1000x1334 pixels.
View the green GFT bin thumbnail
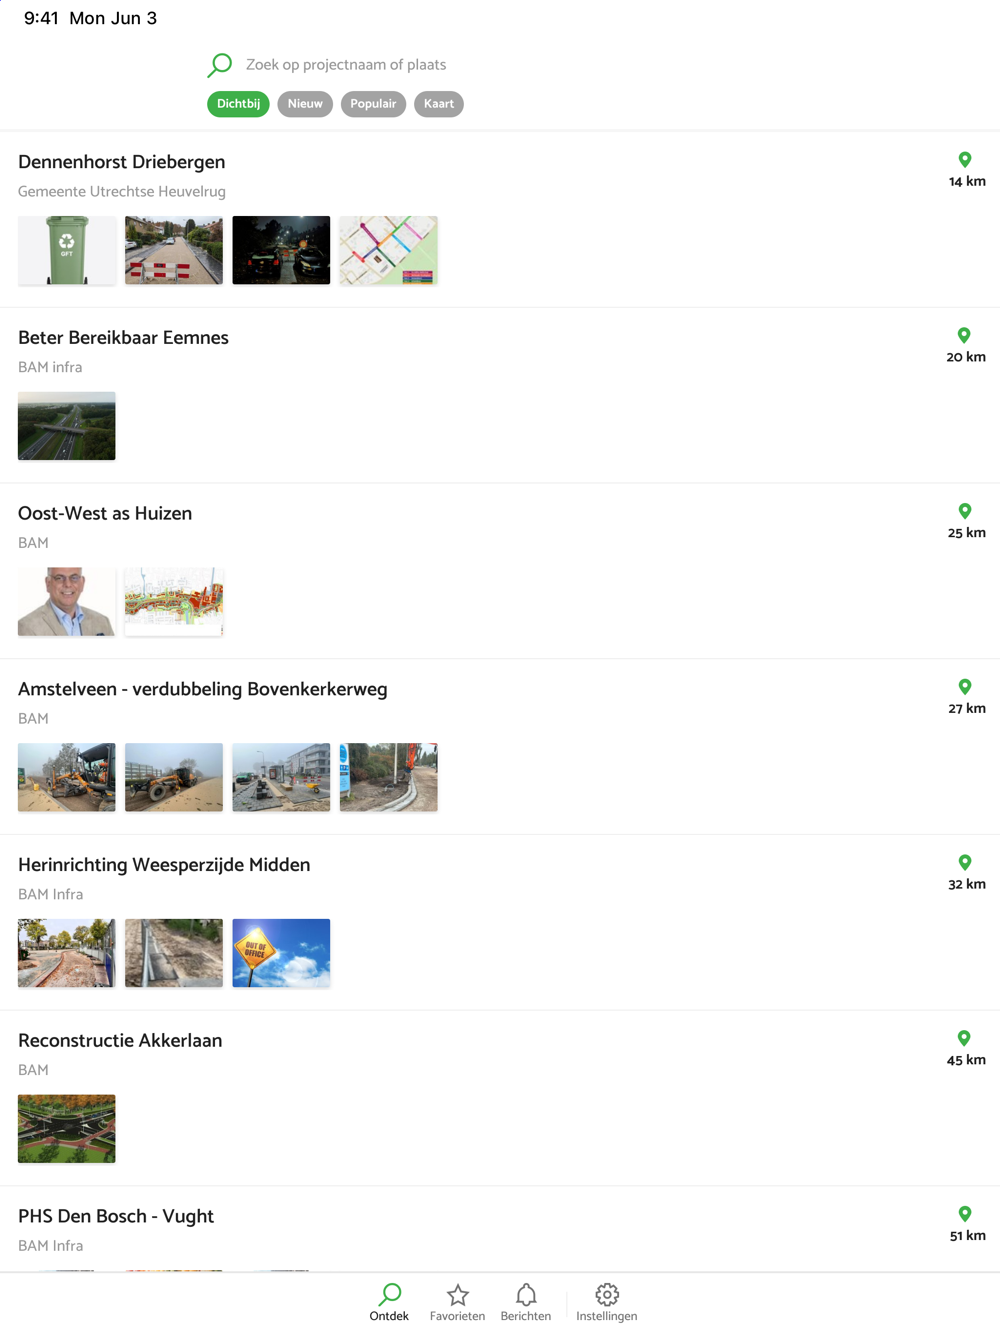coord(67,250)
